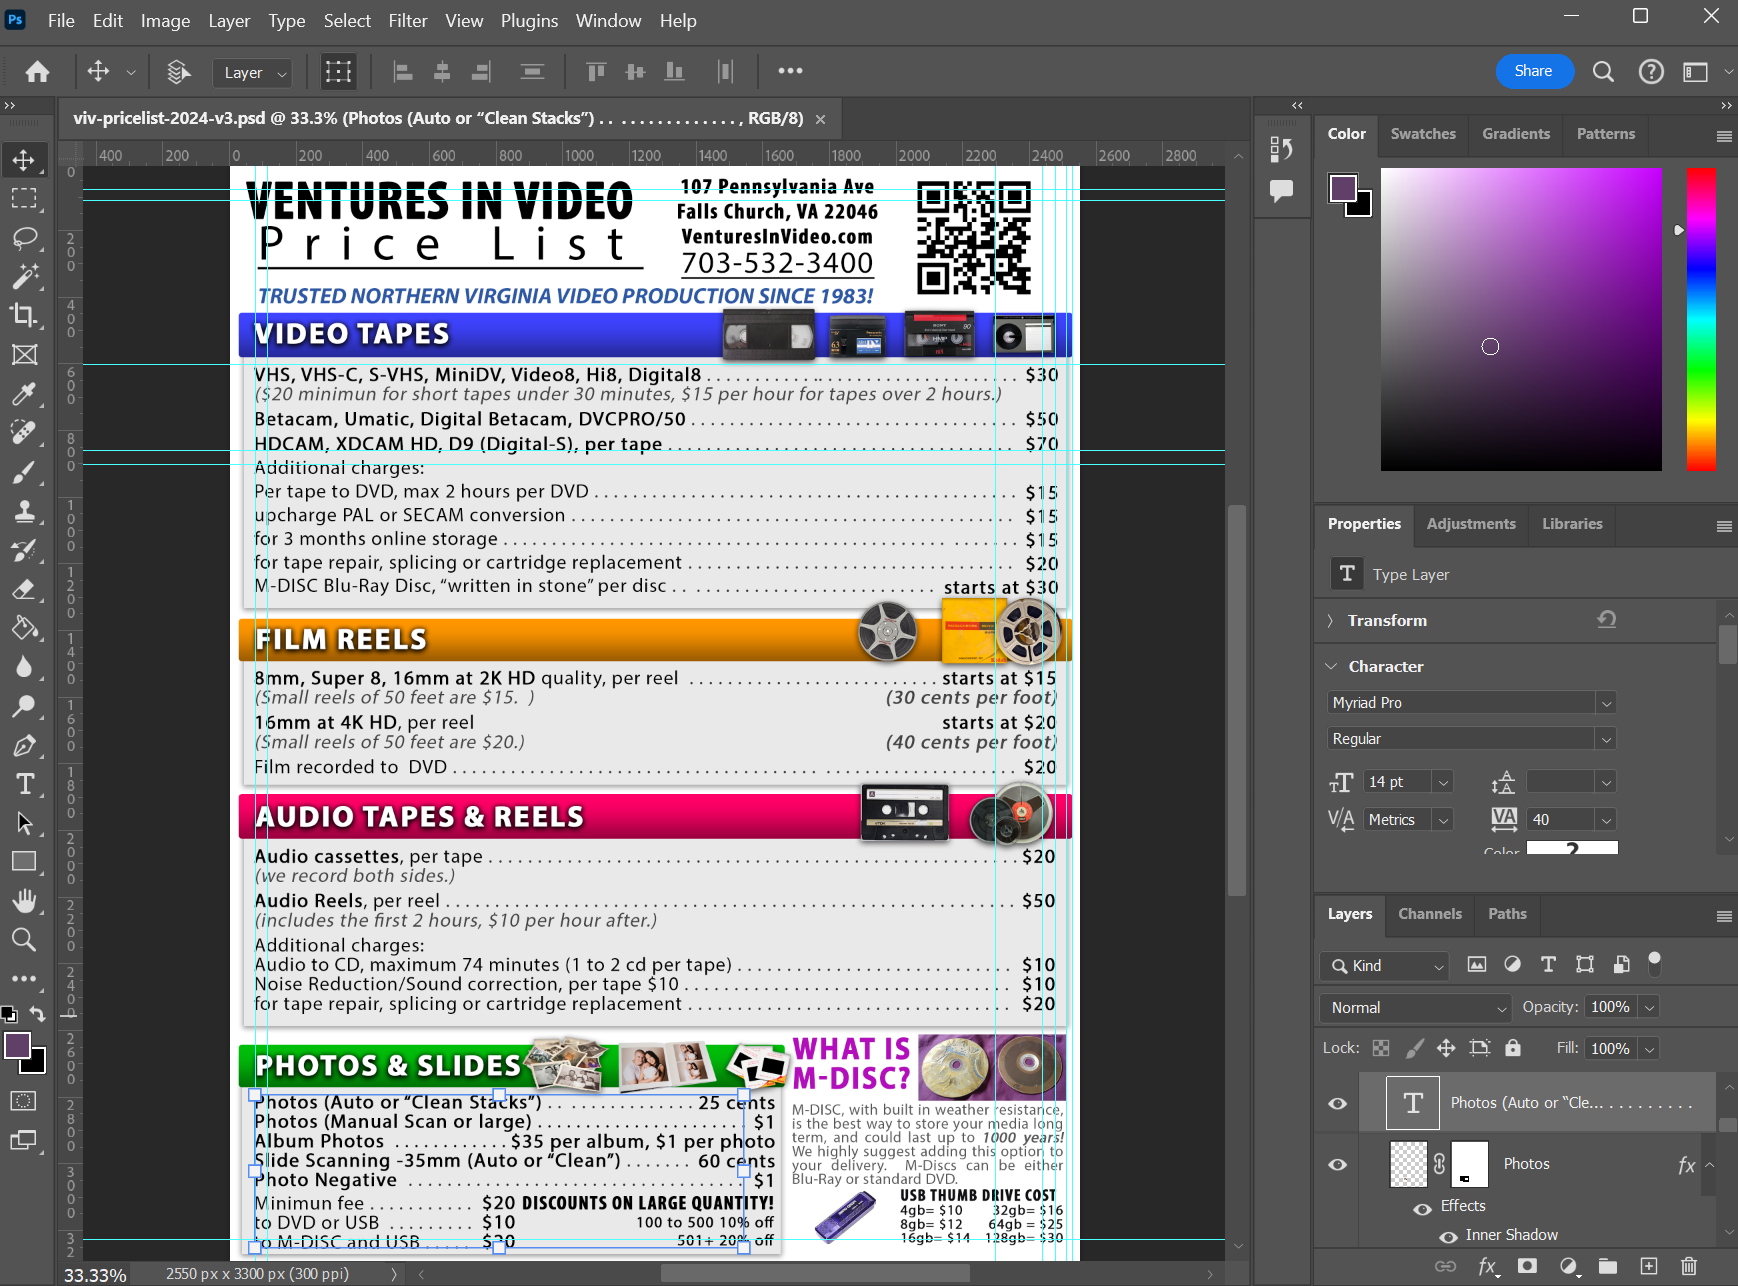The image size is (1738, 1286).
Task: Select the Frame tool
Action: [24, 354]
